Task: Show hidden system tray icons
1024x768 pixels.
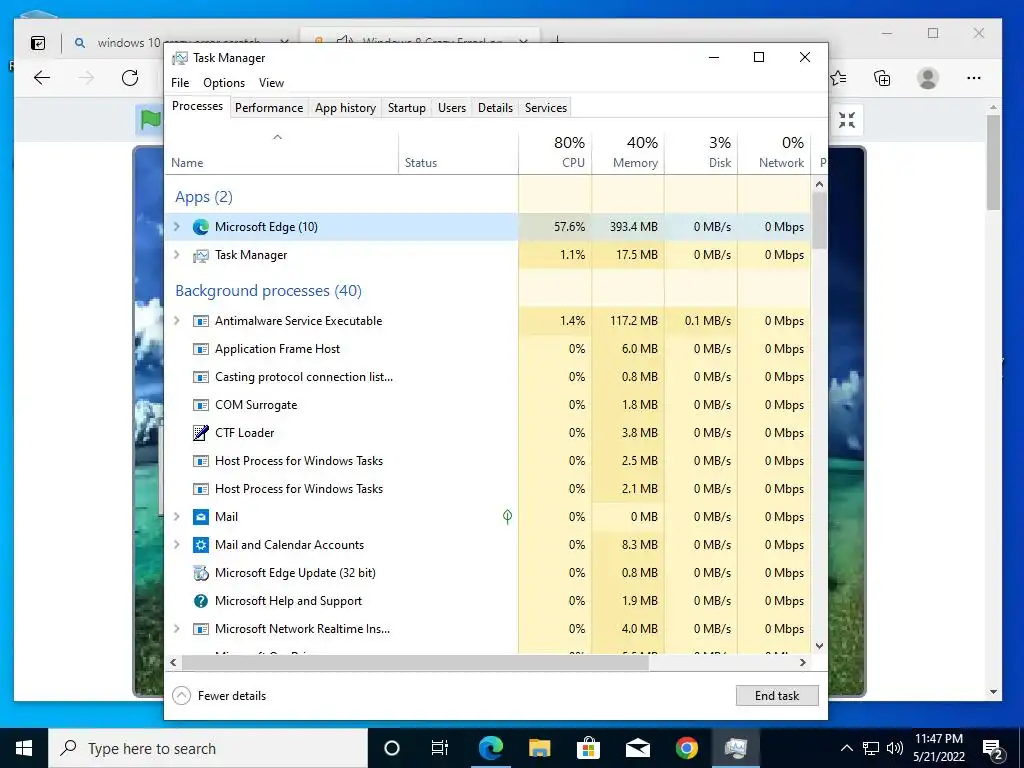Action: tap(846, 748)
